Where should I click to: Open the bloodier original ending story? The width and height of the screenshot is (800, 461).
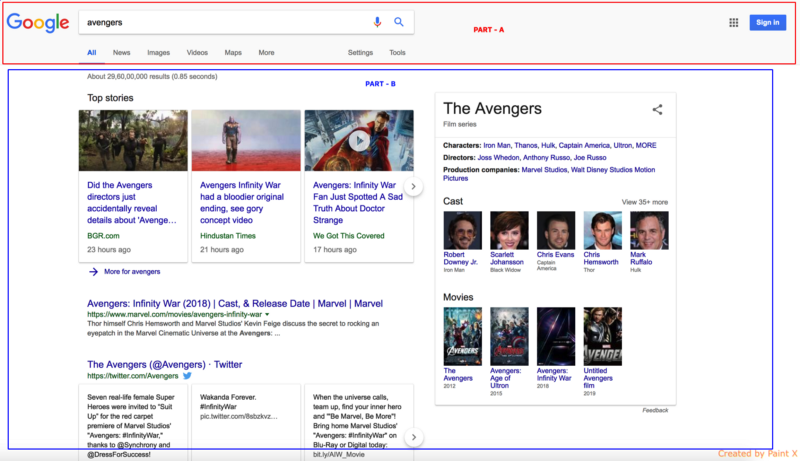pyautogui.click(x=242, y=202)
